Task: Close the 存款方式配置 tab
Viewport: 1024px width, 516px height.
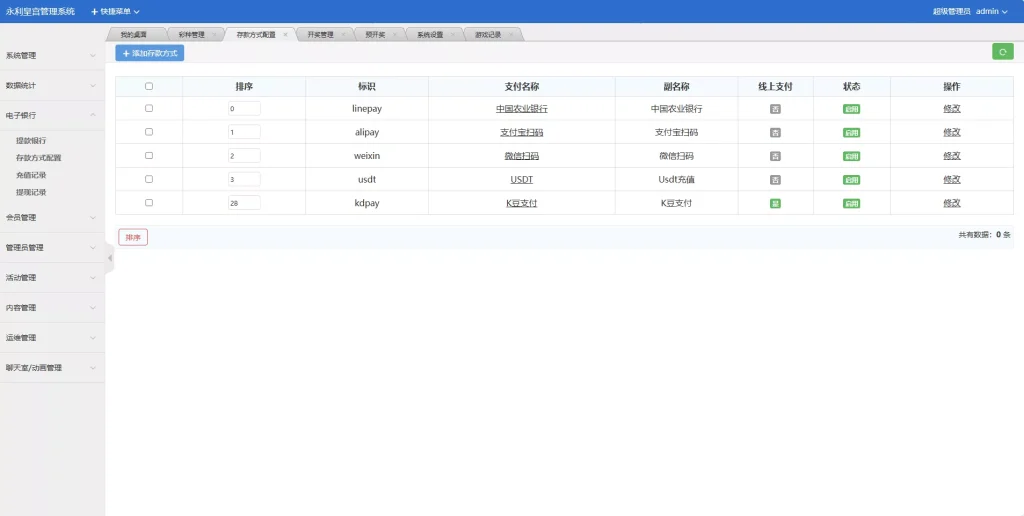Action: pyautogui.click(x=285, y=34)
